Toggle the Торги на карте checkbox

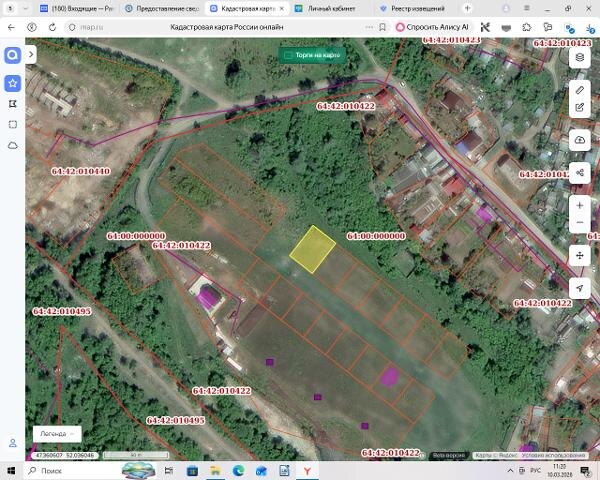[288, 56]
